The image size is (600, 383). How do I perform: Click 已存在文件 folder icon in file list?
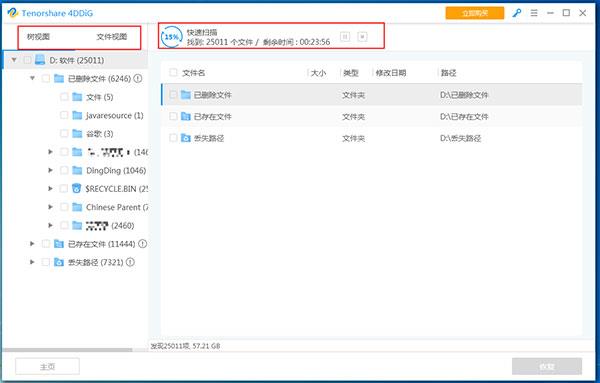186,116
